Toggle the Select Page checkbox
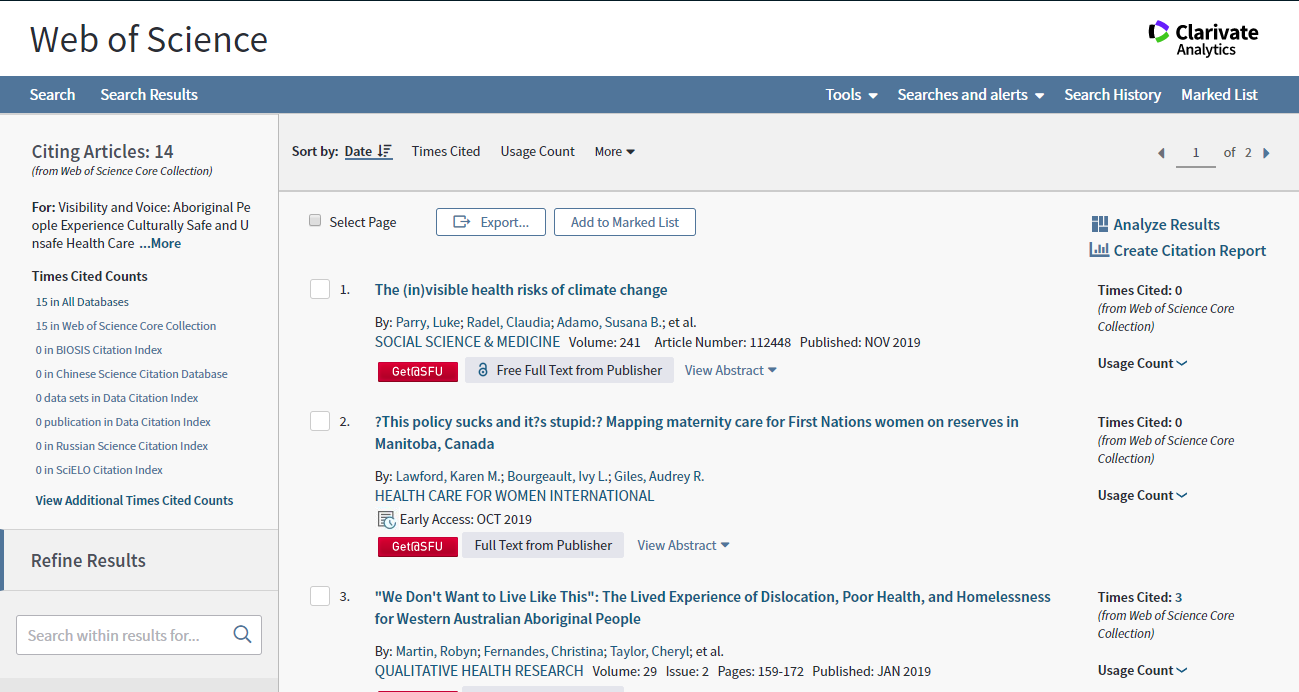1299x692 pixels. (x=315, y=221)
